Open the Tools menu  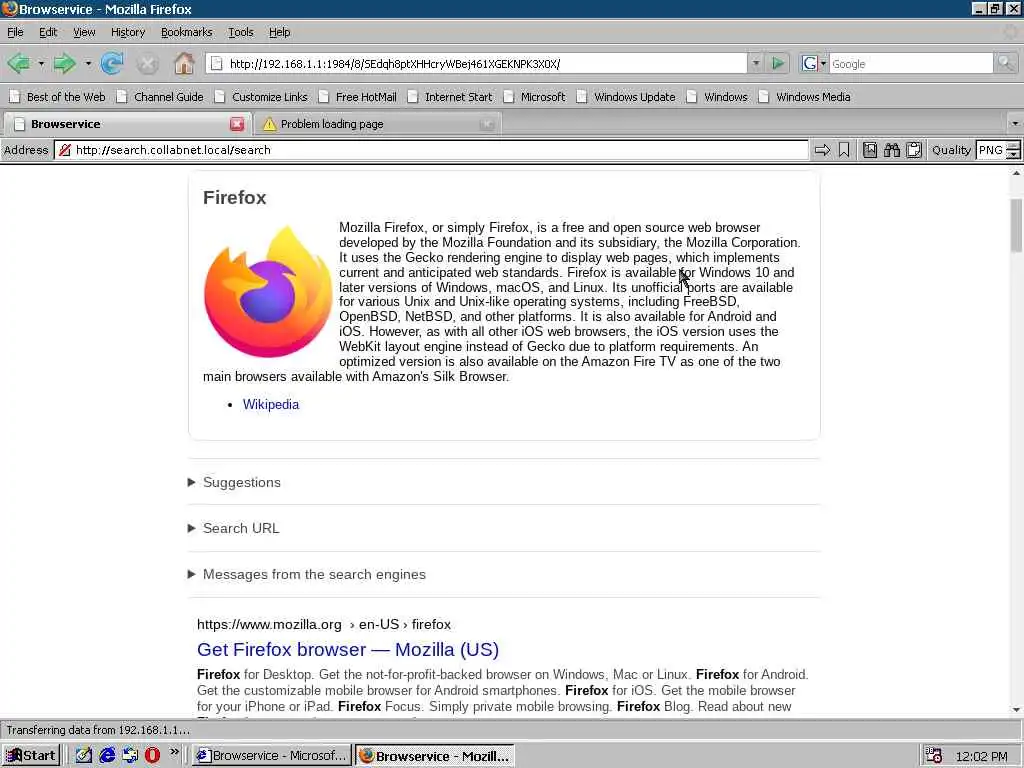[x=240, y=32]
